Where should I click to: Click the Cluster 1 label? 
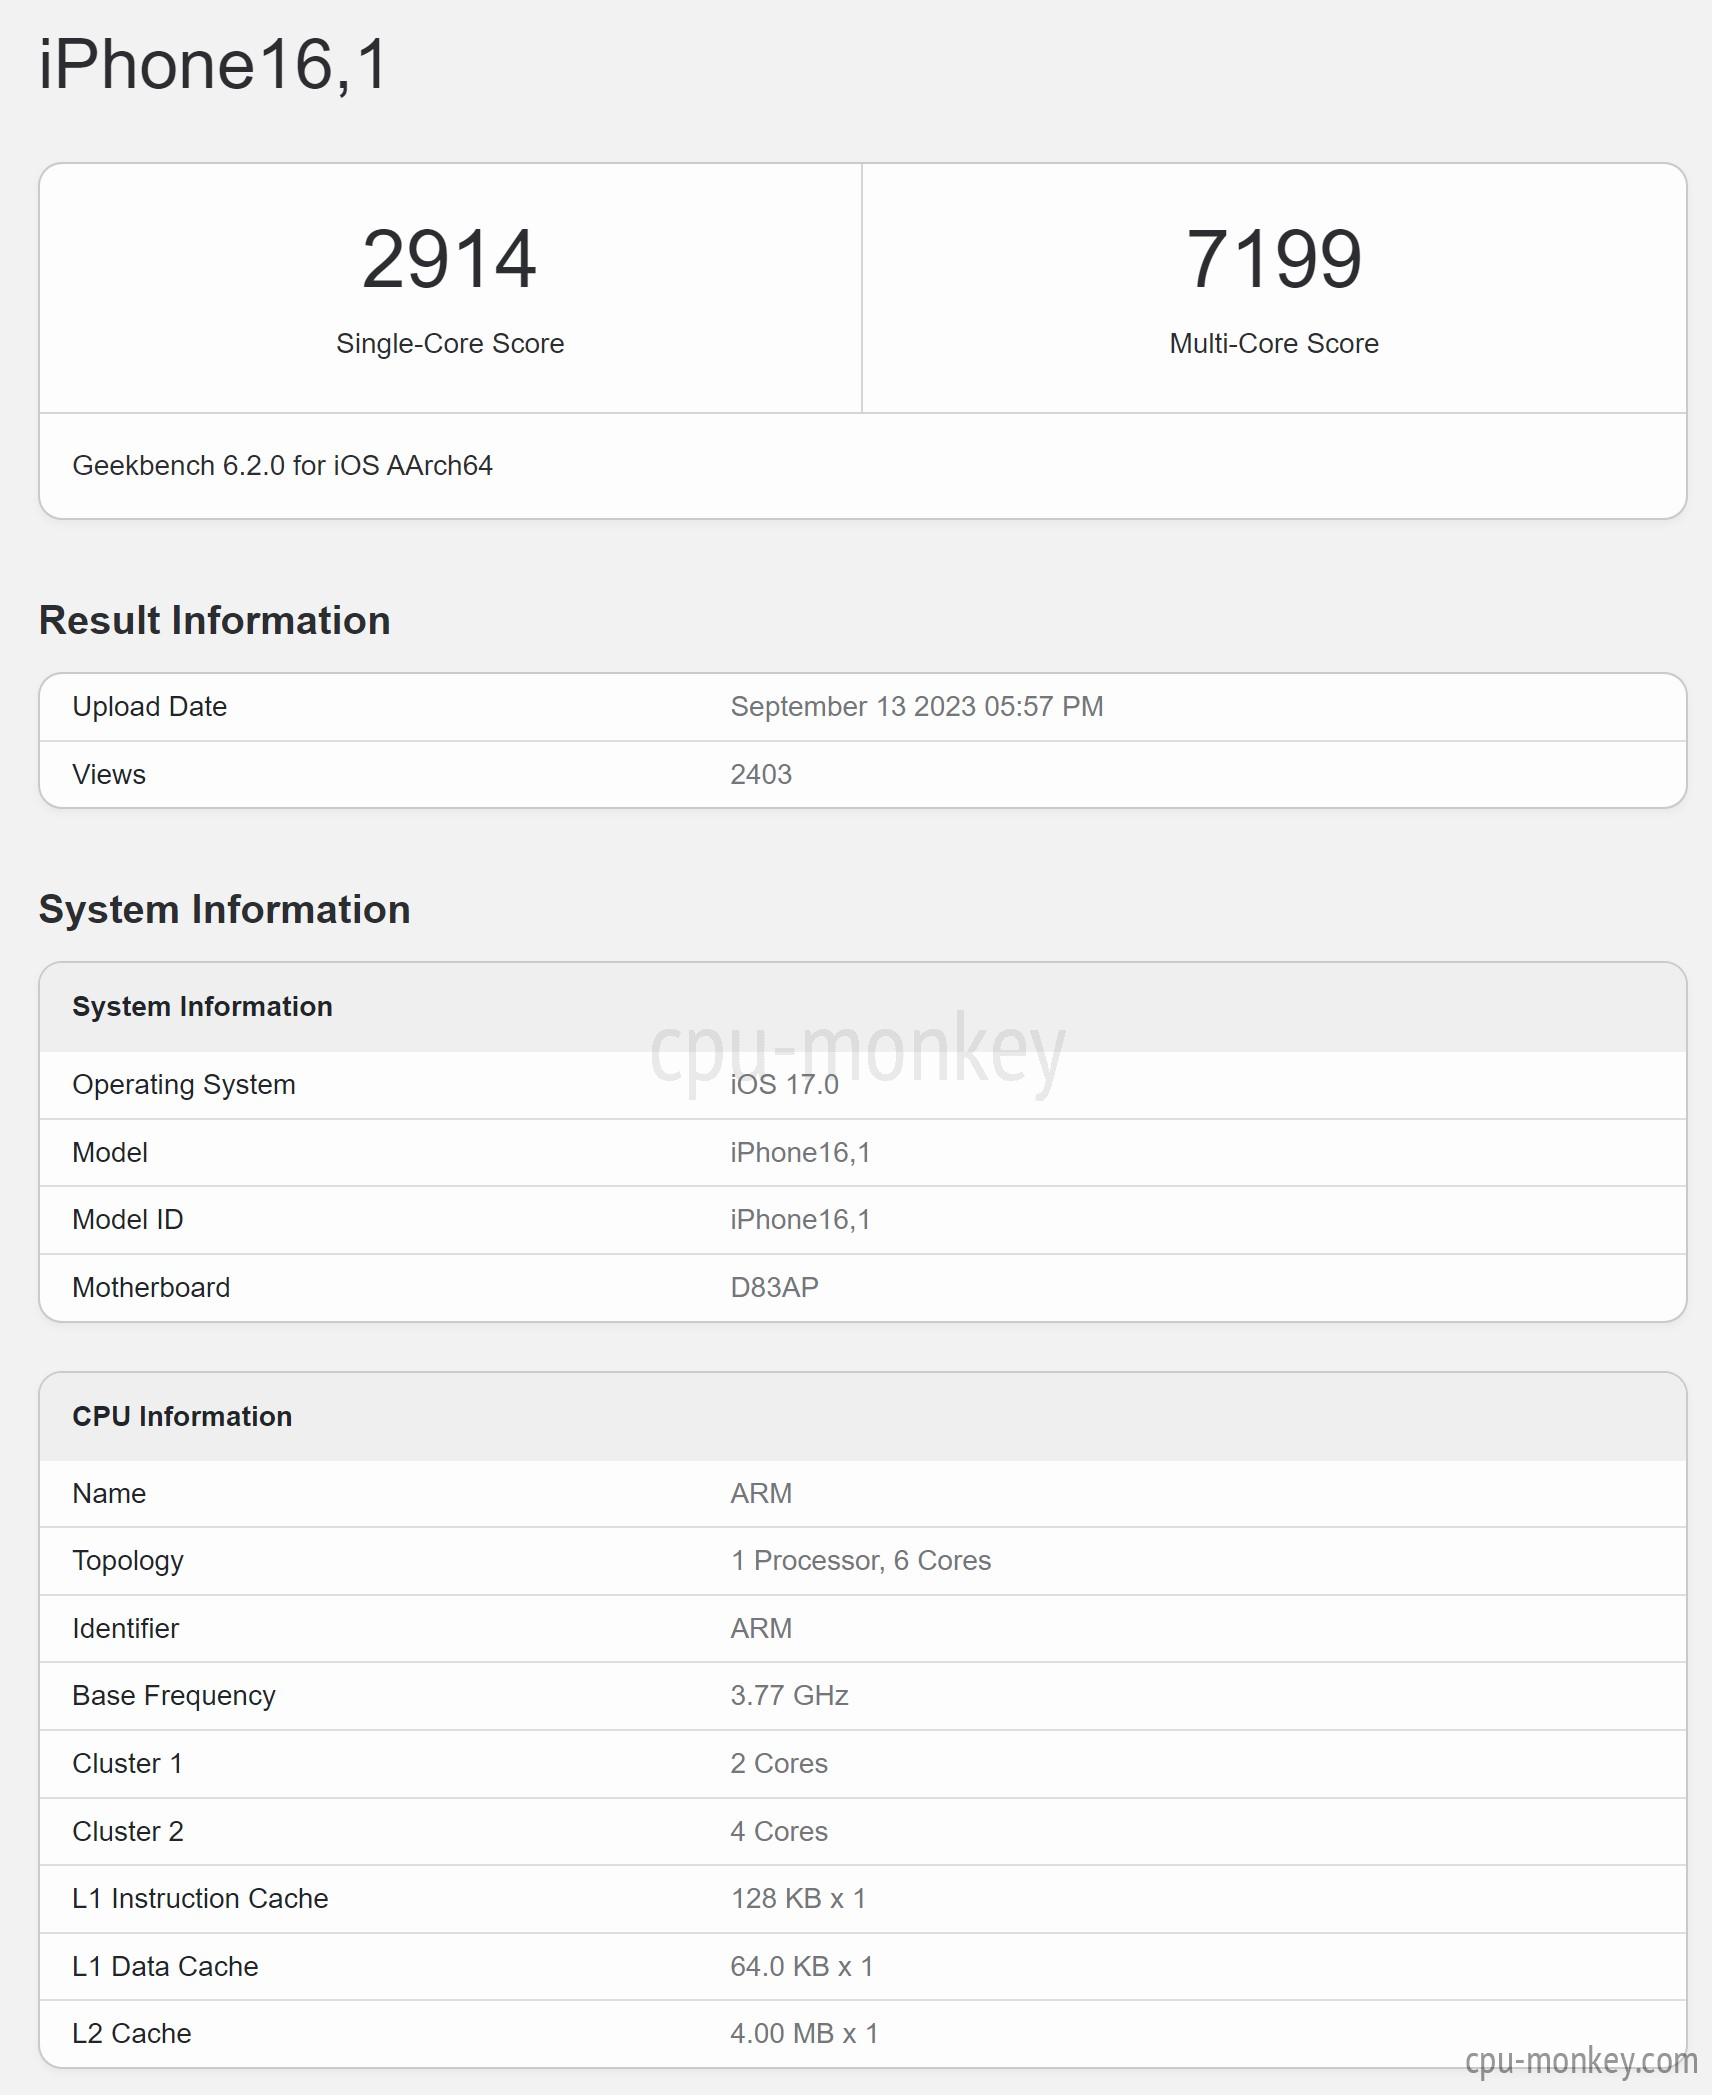127,1763
